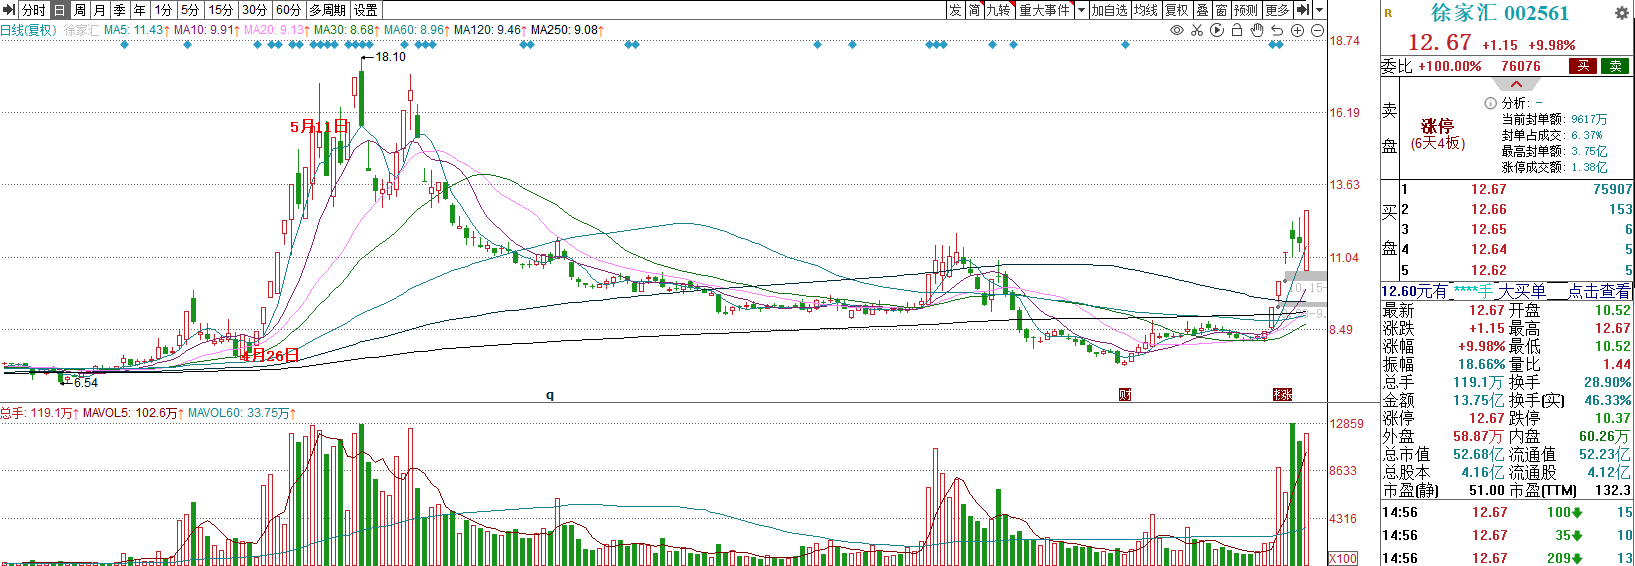The height and width of the screenshot is (566, 1635).
Task: Click the 日线(复权) chart label
Action: click(29, 30)
